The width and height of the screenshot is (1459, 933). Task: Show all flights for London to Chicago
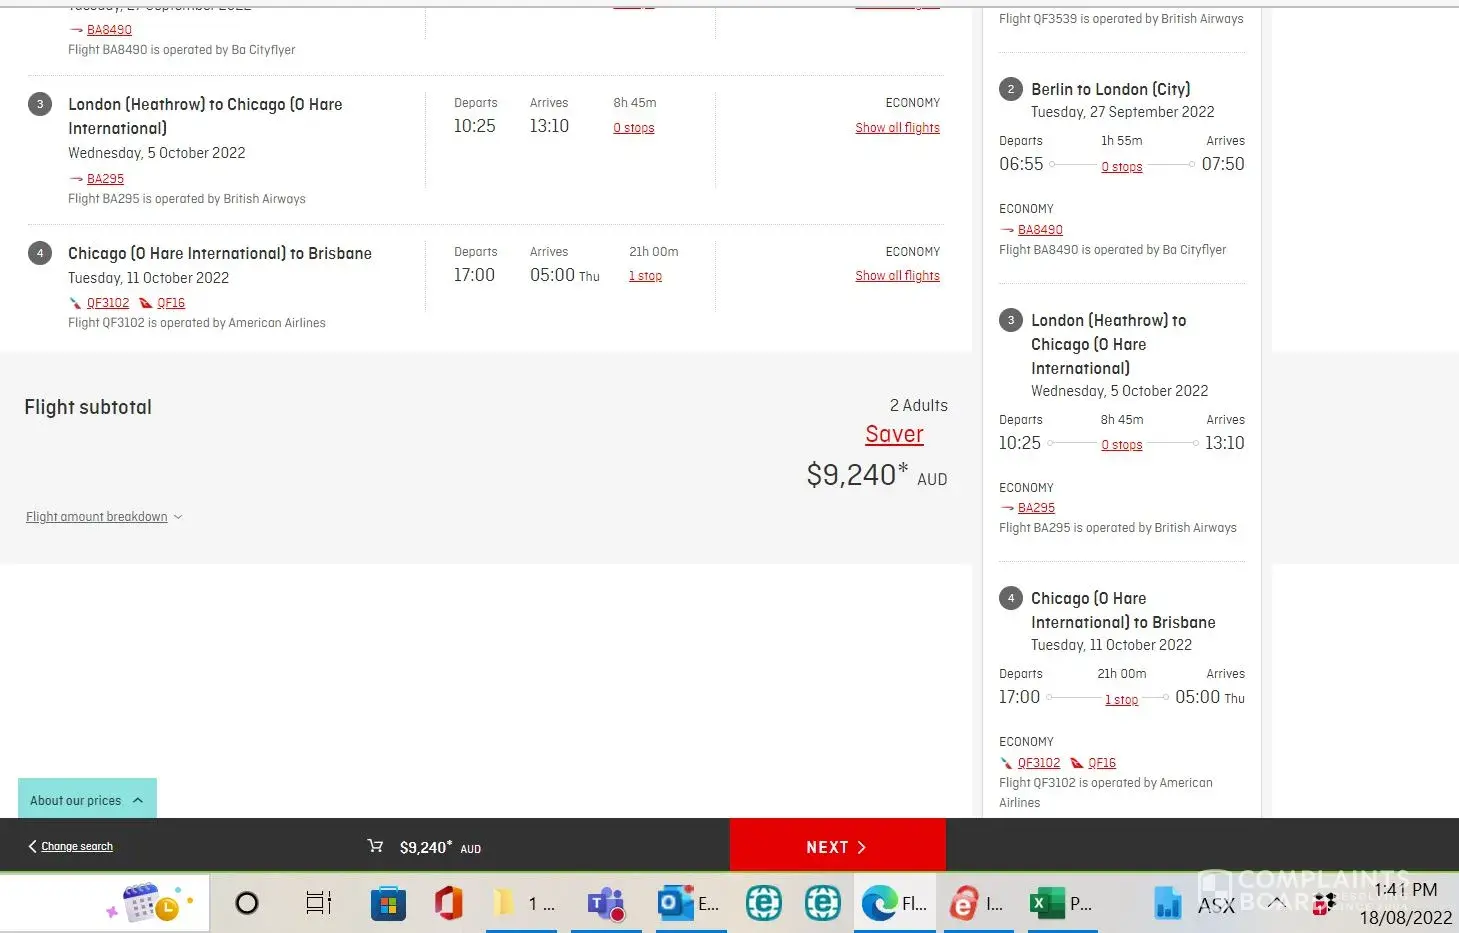pos(897,128)
